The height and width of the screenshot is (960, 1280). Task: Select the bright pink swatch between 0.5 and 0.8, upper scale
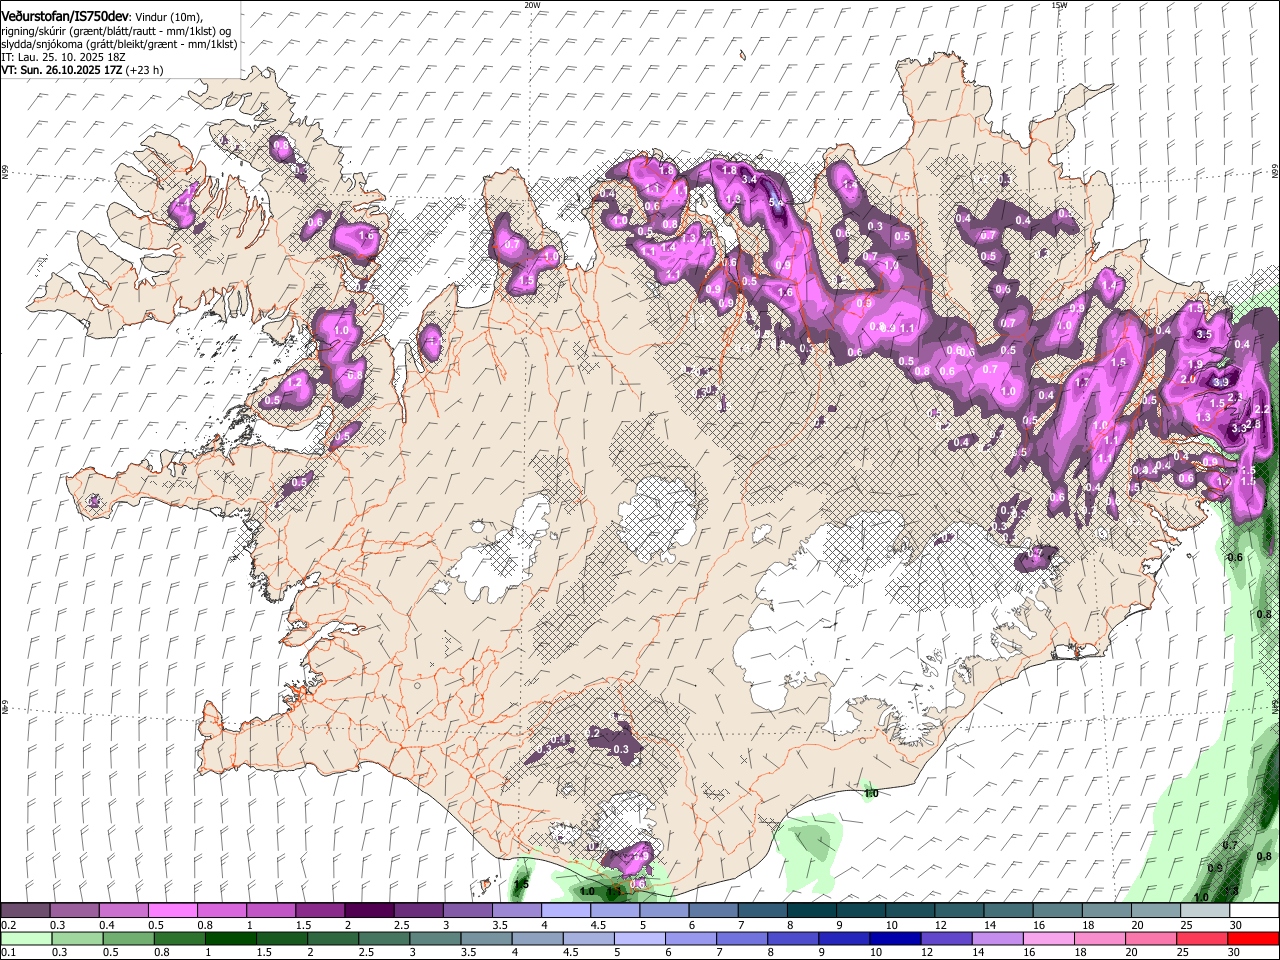[x=173, y=911]
